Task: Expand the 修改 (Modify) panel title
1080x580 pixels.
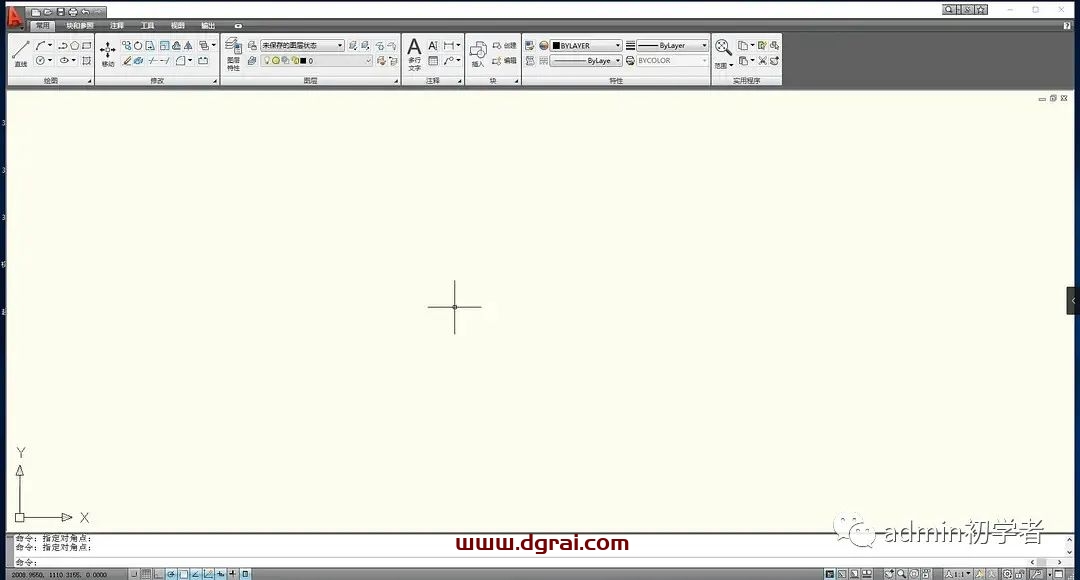Action: pos(157,81)
